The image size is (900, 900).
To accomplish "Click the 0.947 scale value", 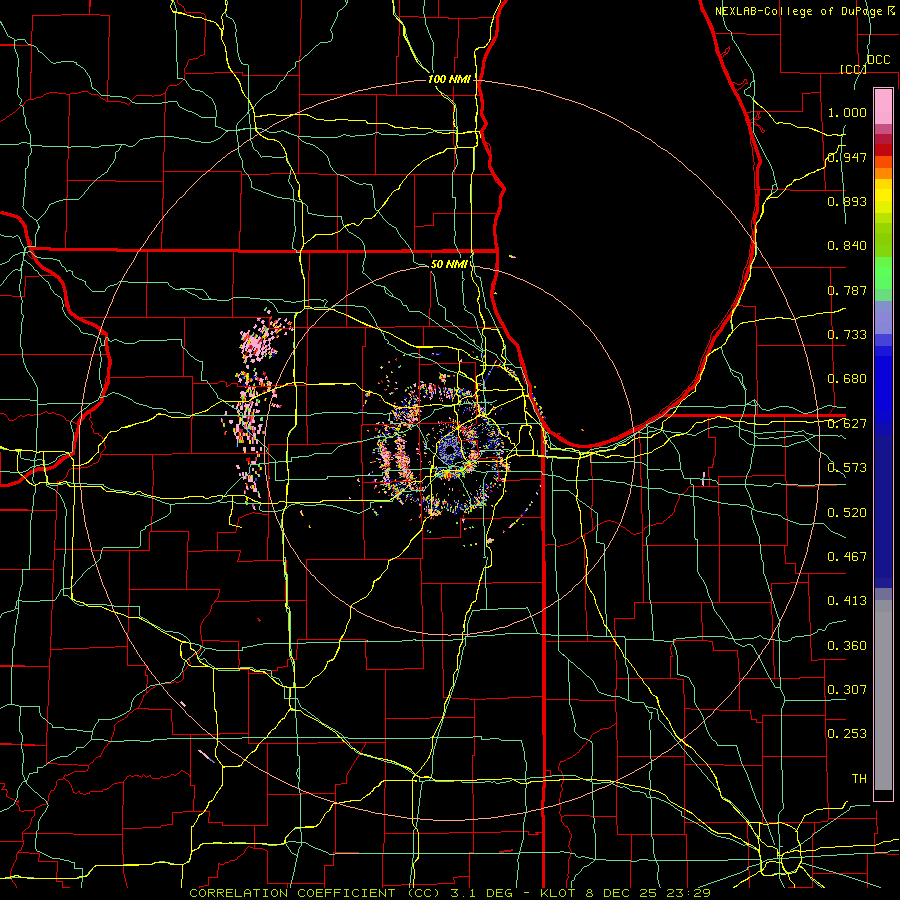I will click(847, 157).
